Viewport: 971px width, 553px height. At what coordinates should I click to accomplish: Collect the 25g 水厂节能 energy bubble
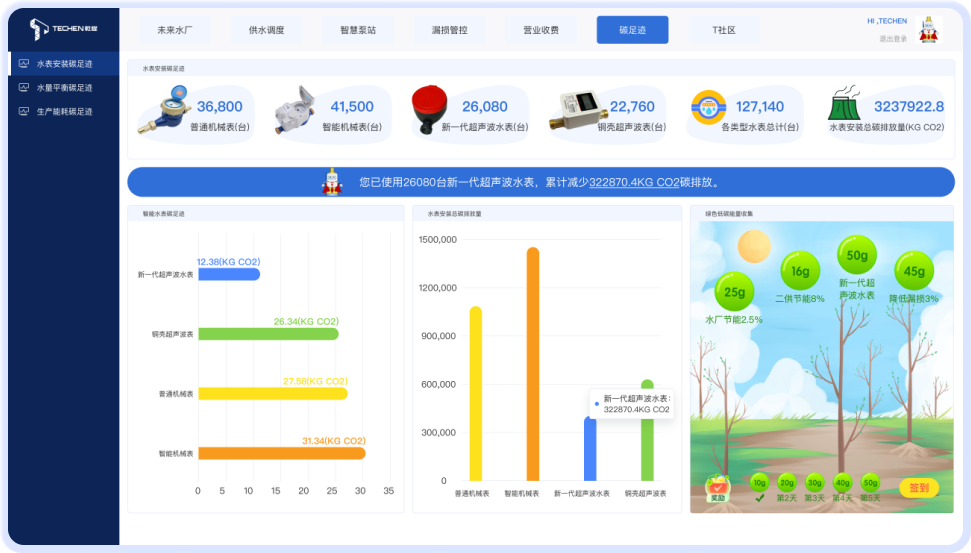734,293
